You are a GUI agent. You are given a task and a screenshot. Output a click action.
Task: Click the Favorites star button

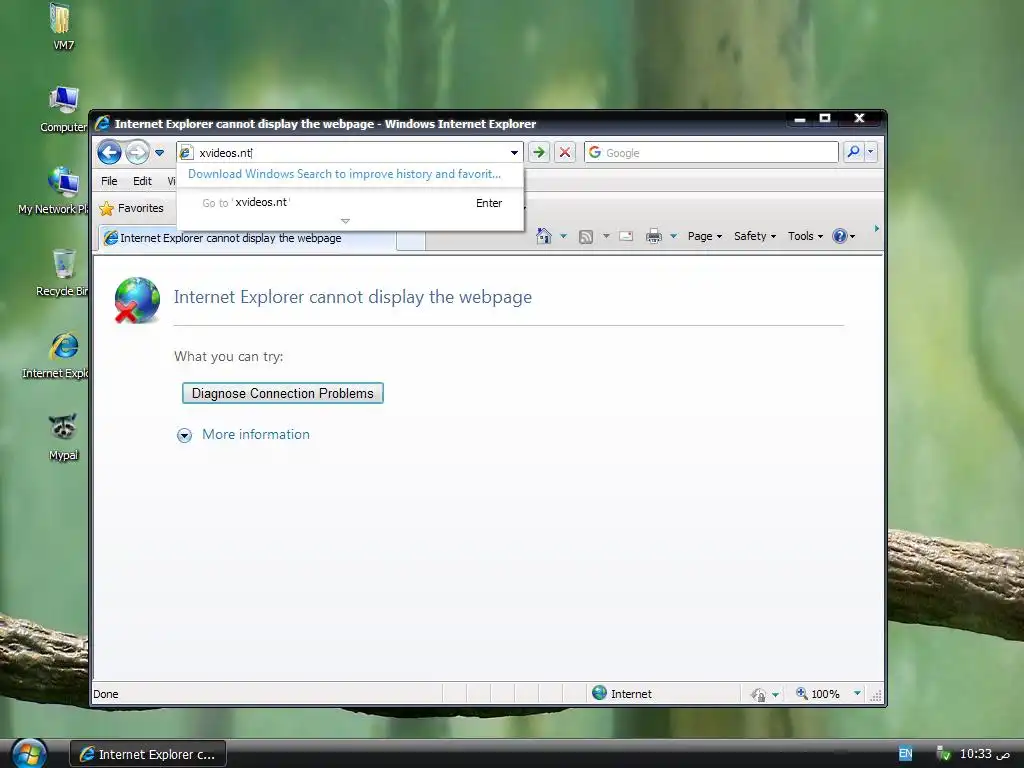(131, 208)
